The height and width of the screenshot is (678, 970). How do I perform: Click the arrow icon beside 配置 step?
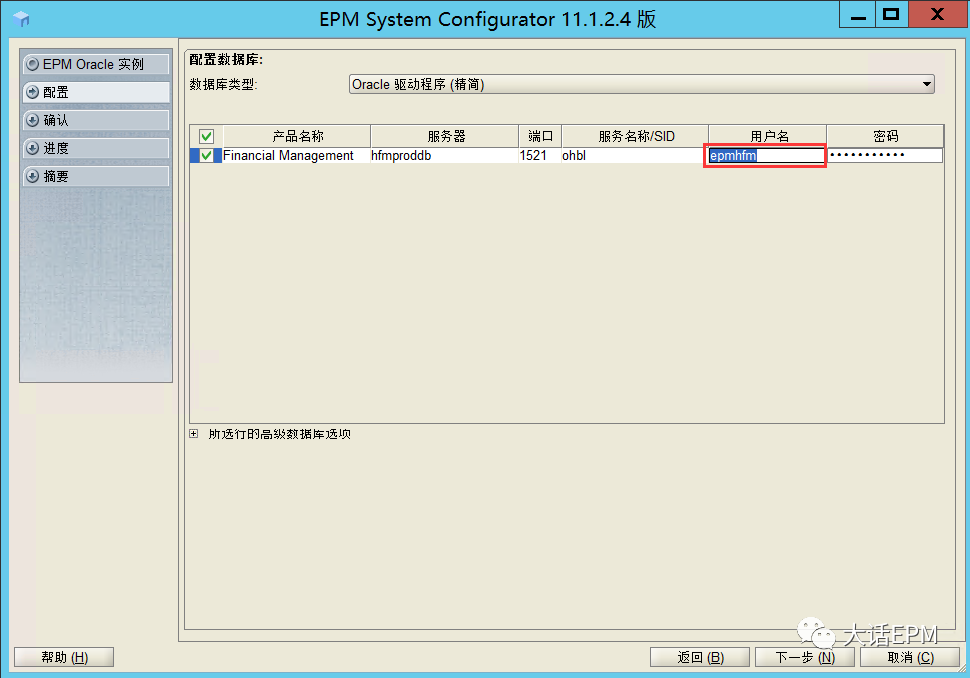[x=33, y=92]
